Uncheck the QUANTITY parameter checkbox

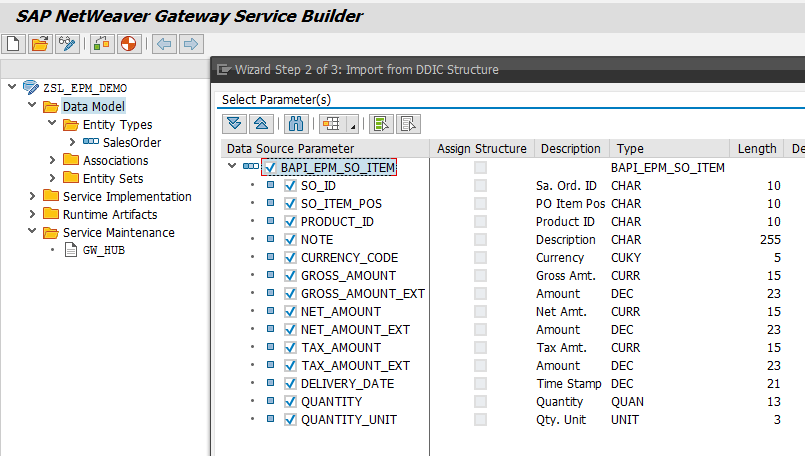coord(290,401)
